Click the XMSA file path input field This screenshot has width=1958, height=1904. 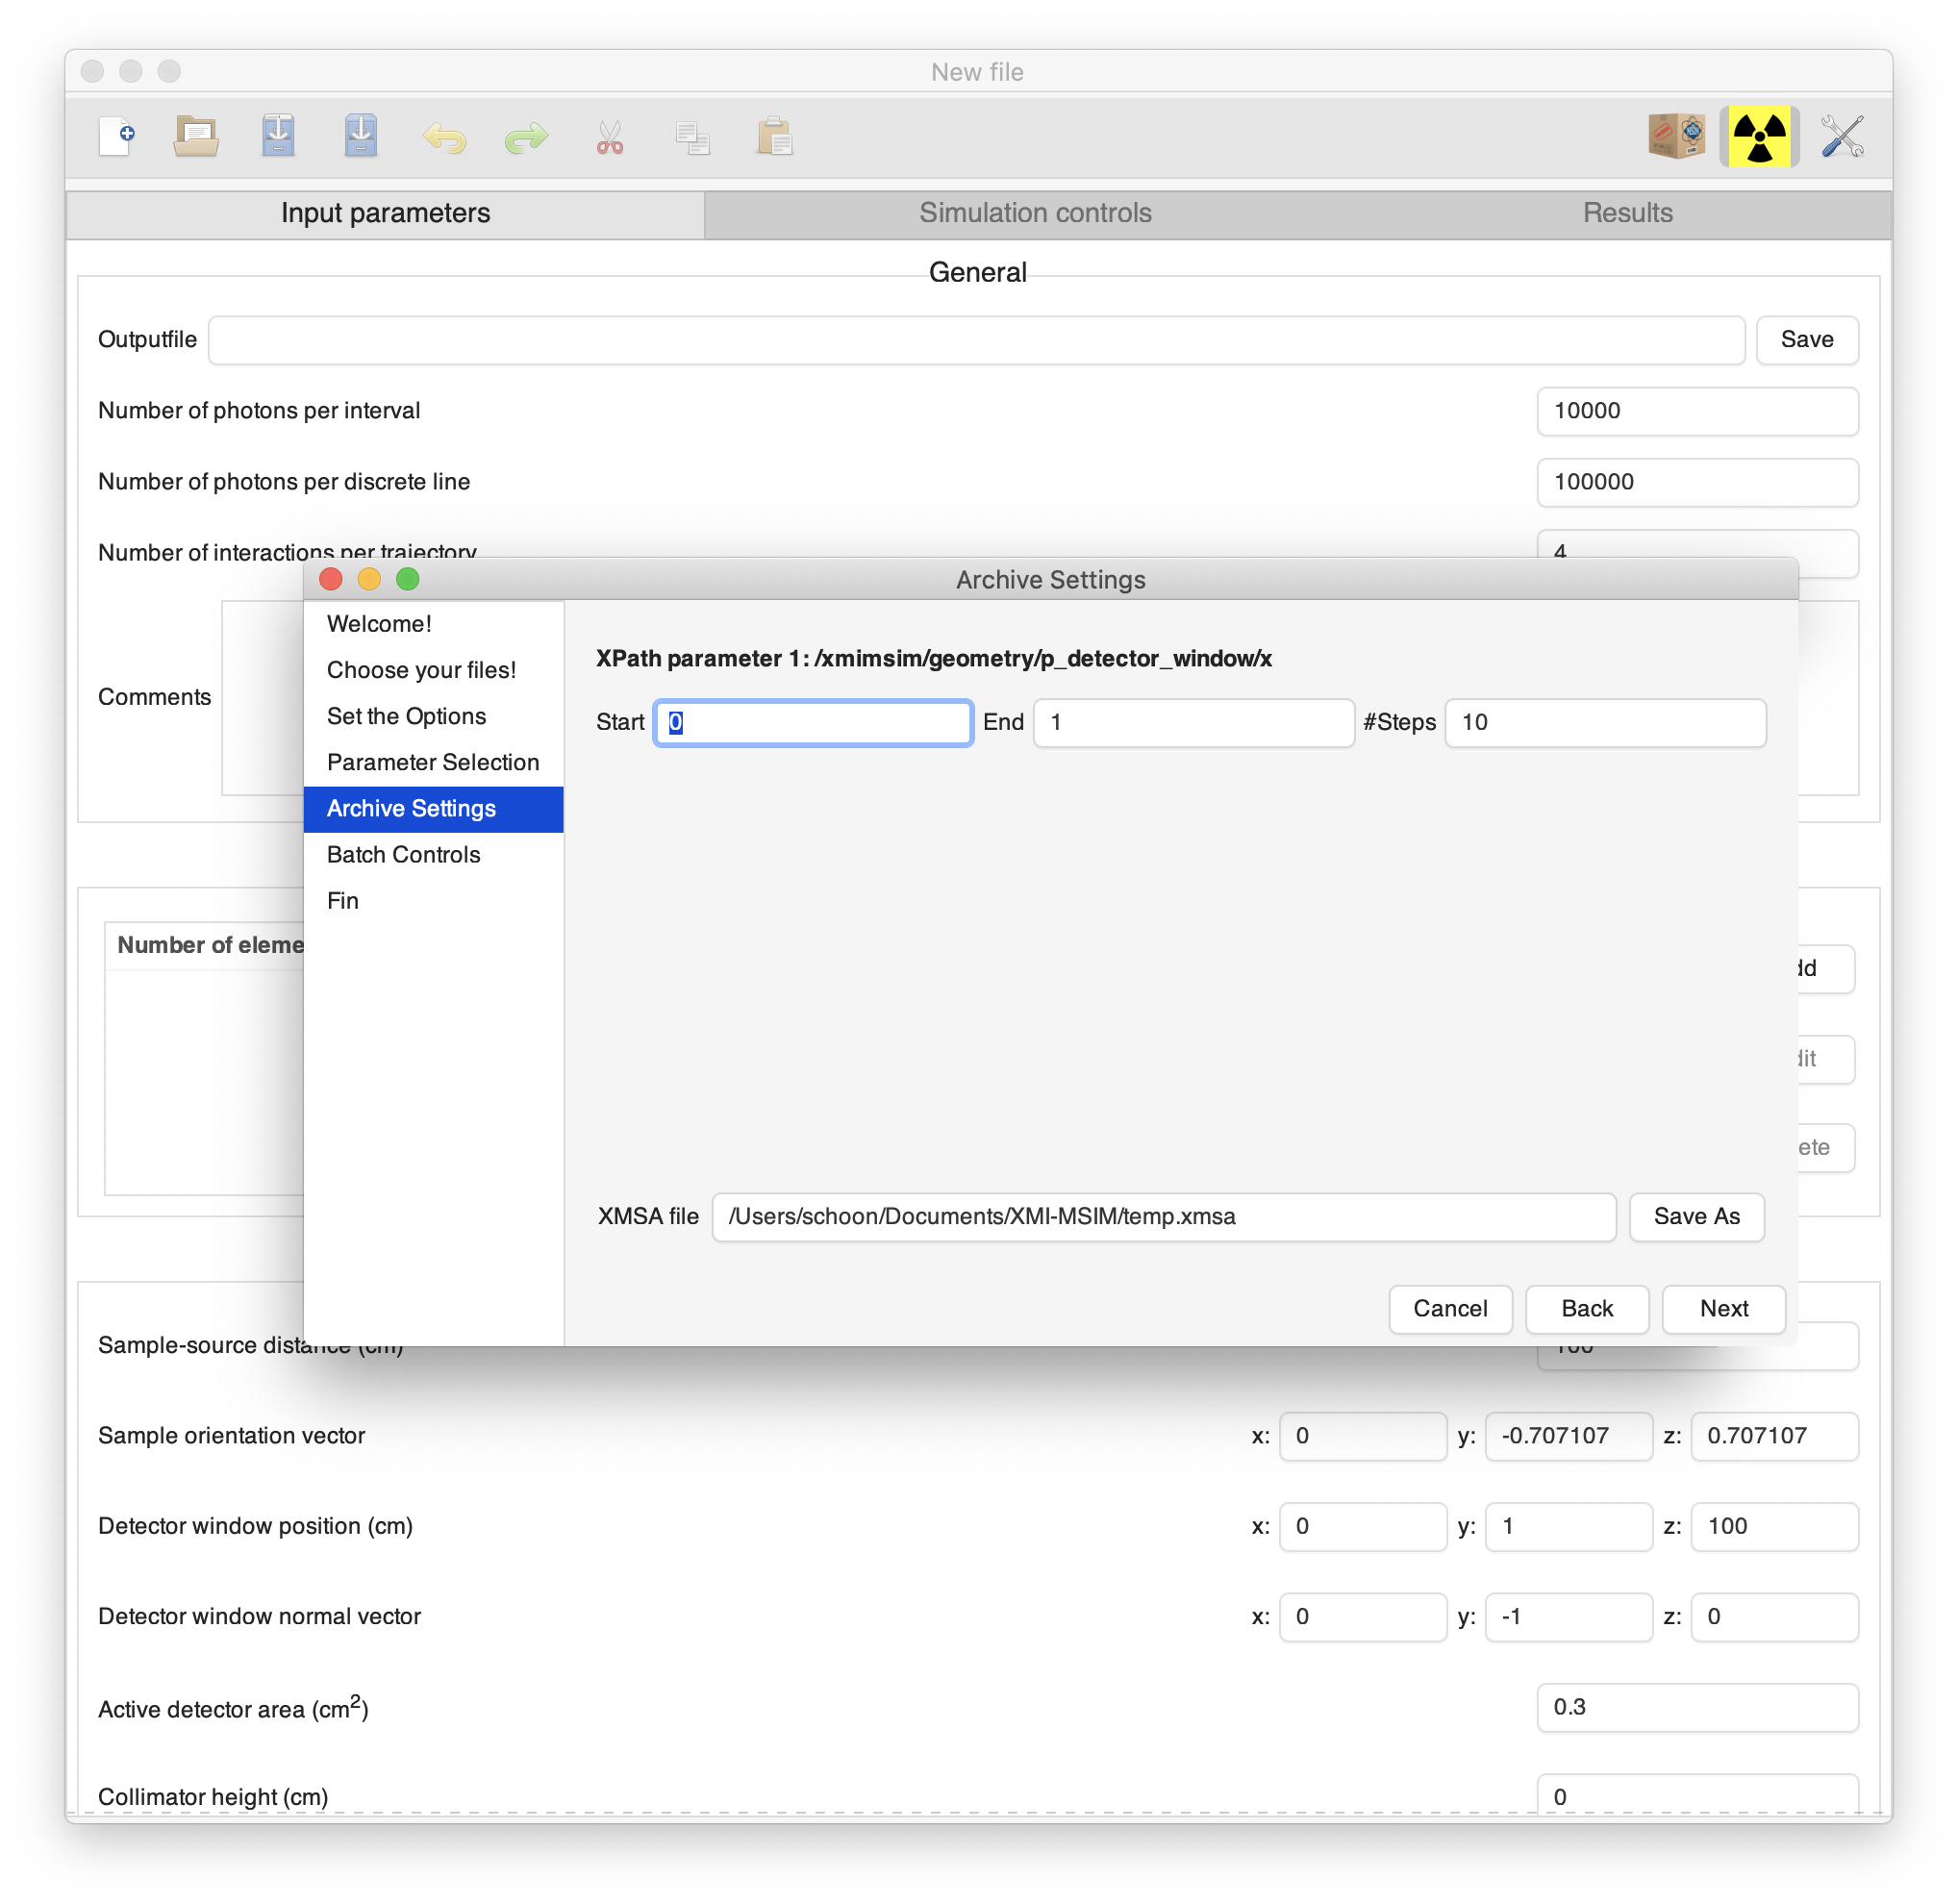tap(1163, 1215)
